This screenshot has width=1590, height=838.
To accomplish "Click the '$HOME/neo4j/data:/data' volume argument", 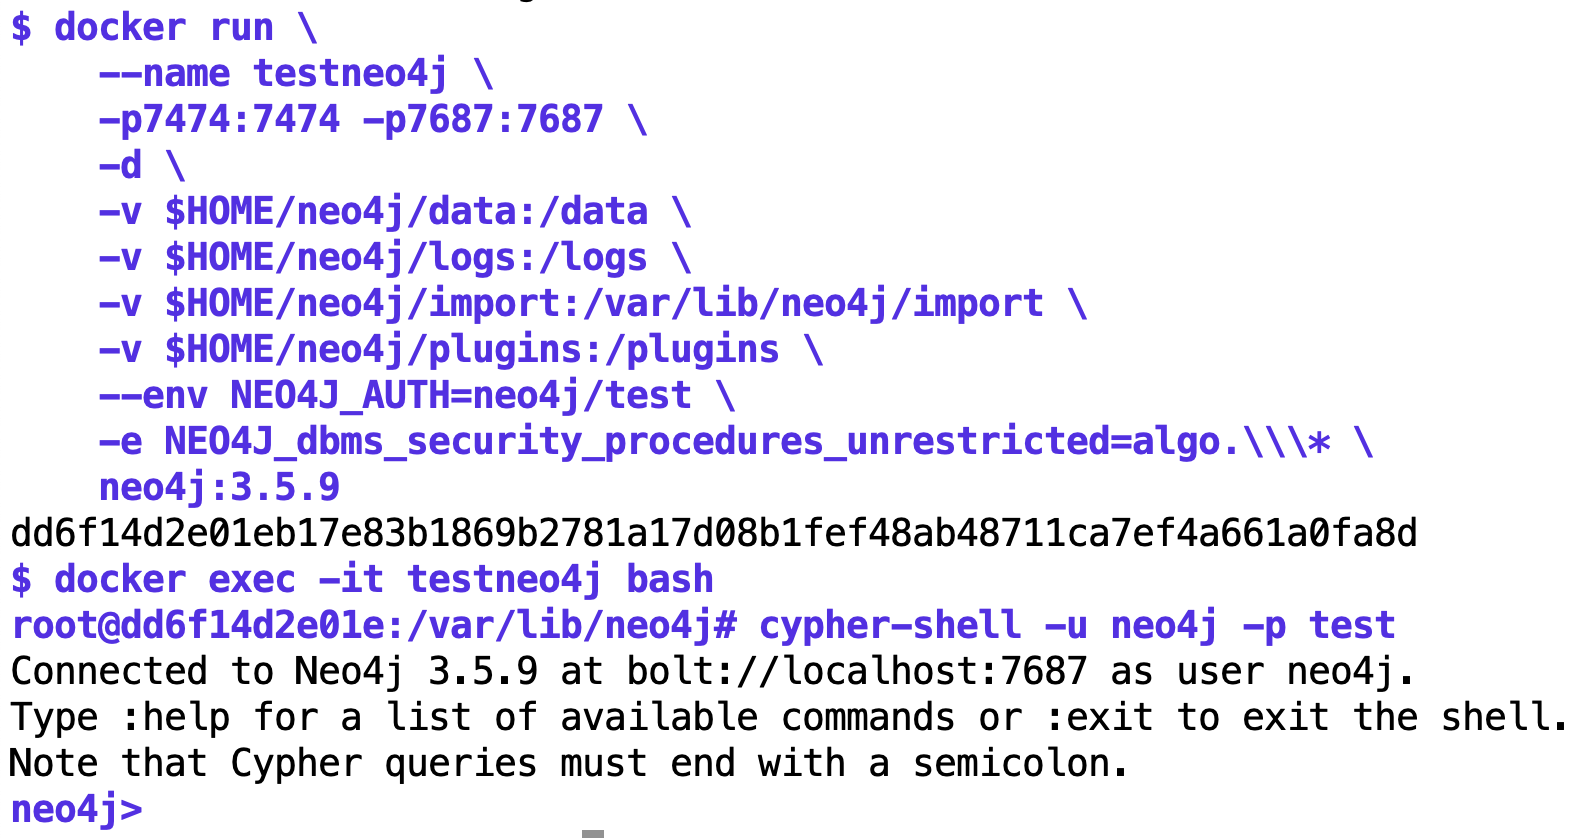I will pos(406,212).
